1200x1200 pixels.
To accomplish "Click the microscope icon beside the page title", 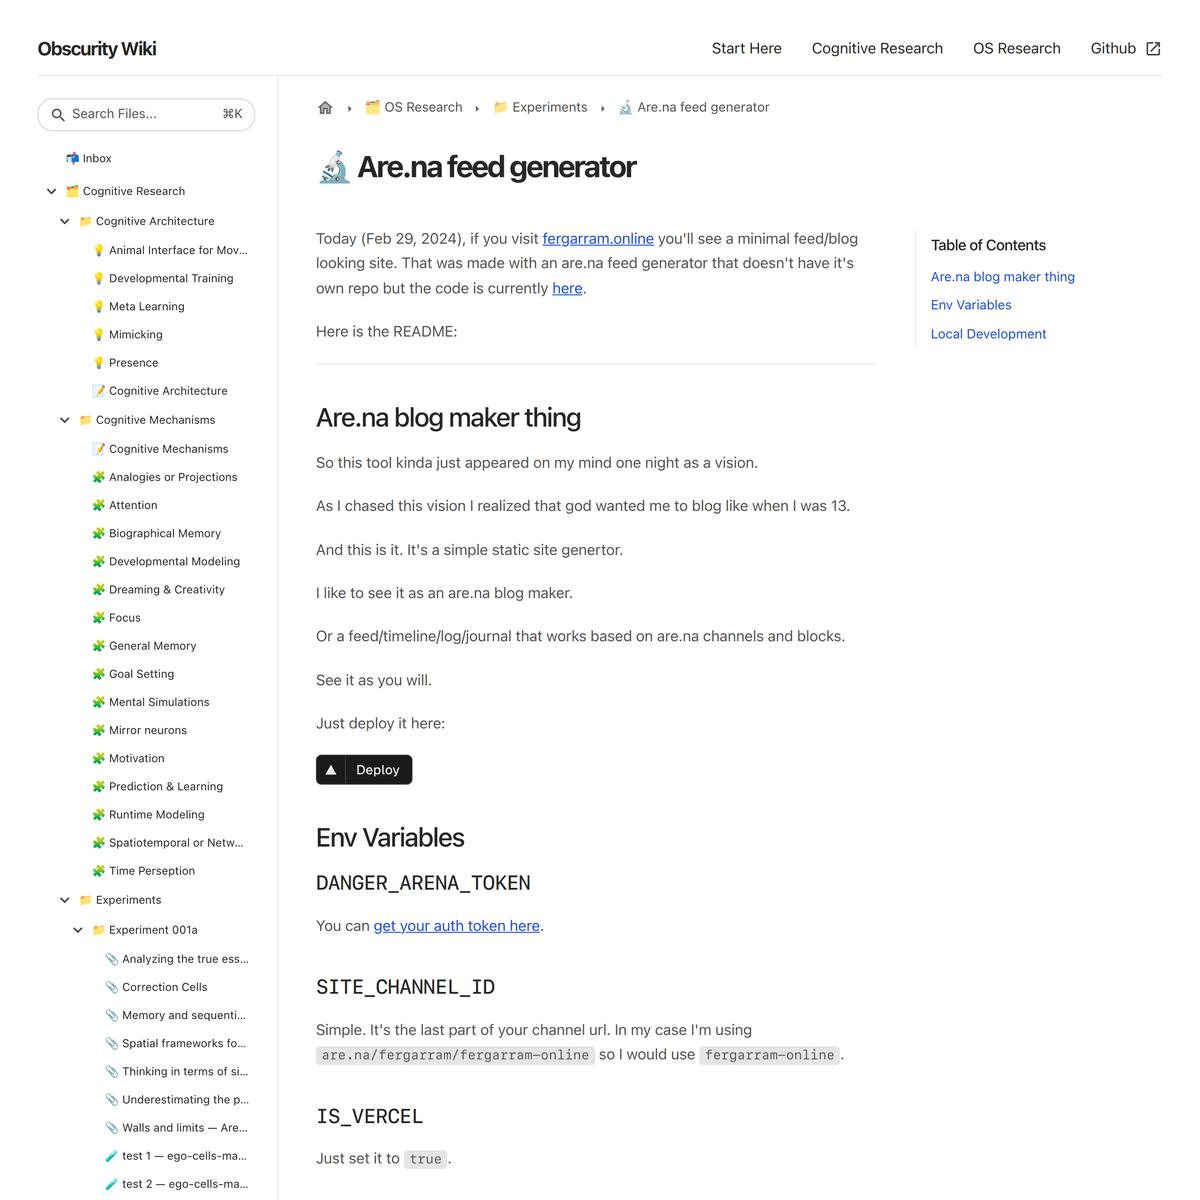I will [x=334, y=167].
